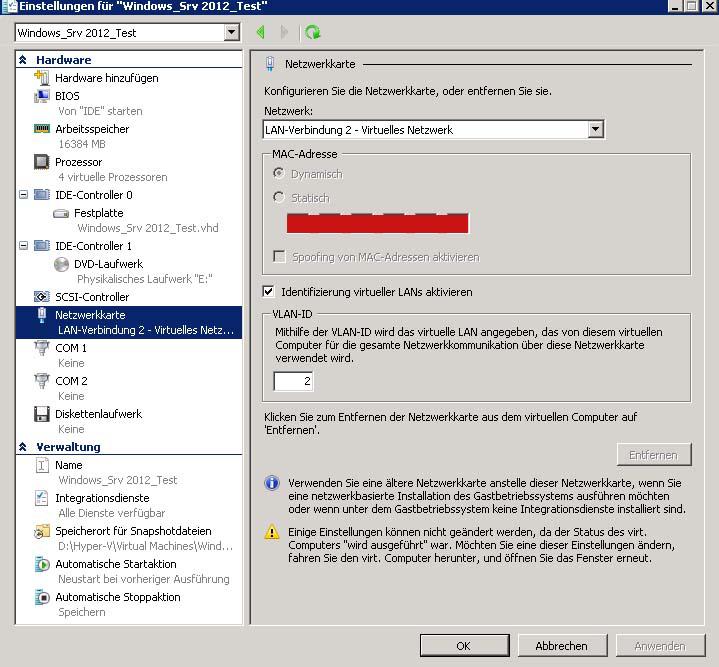Click the dialog window system icon
The width and height of the screenshot is (719, 667).
[x=9, y=6]
